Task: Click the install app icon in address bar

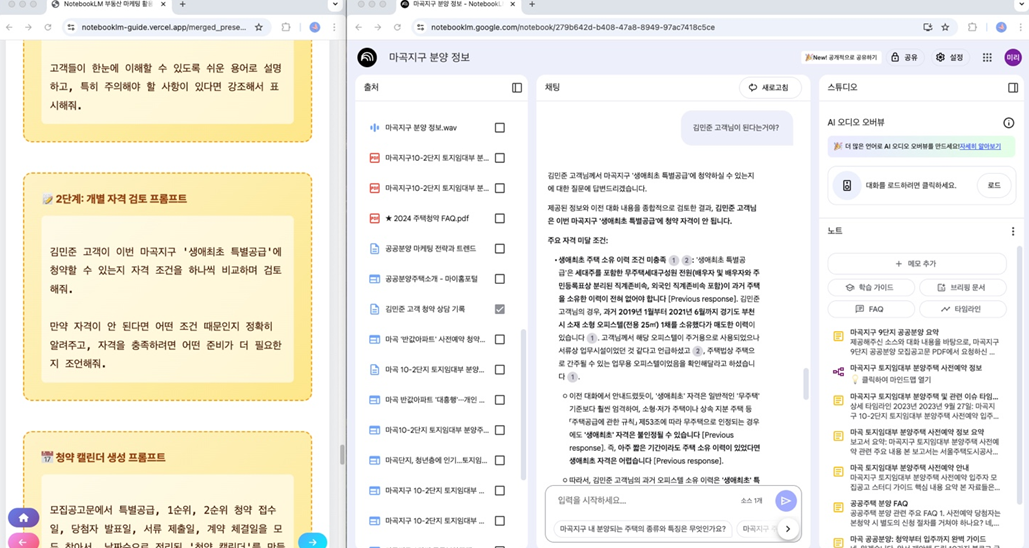Action: tap(927, 27)
